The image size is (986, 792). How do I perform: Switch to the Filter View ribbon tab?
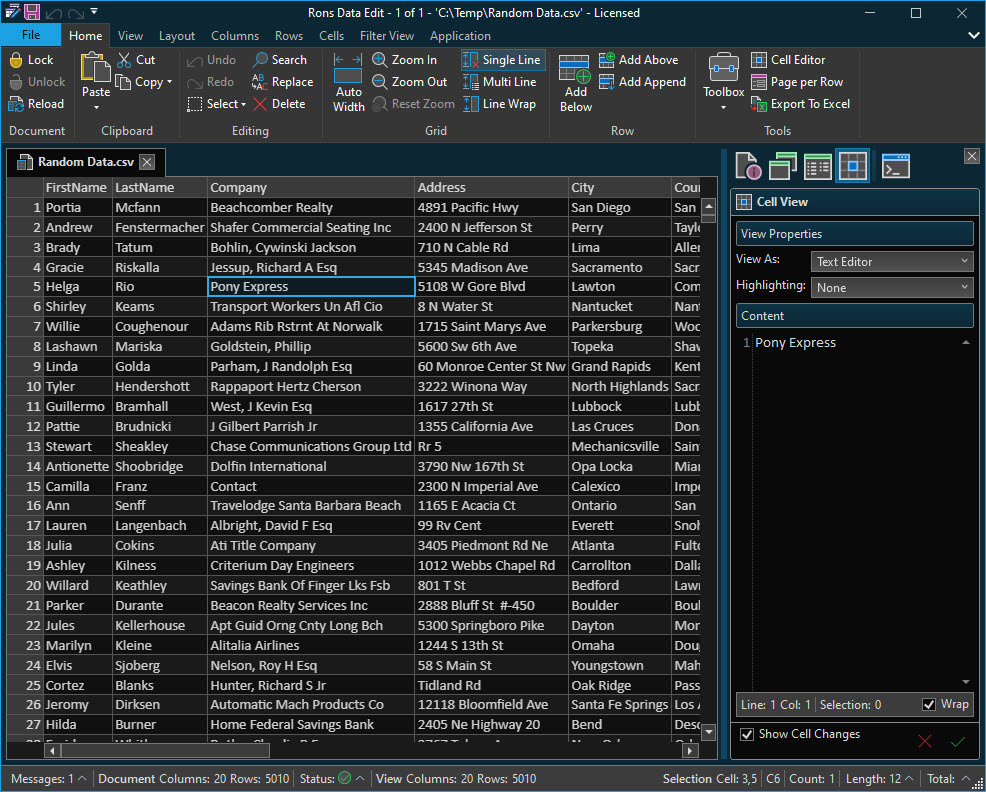click(x=386, y=35)
